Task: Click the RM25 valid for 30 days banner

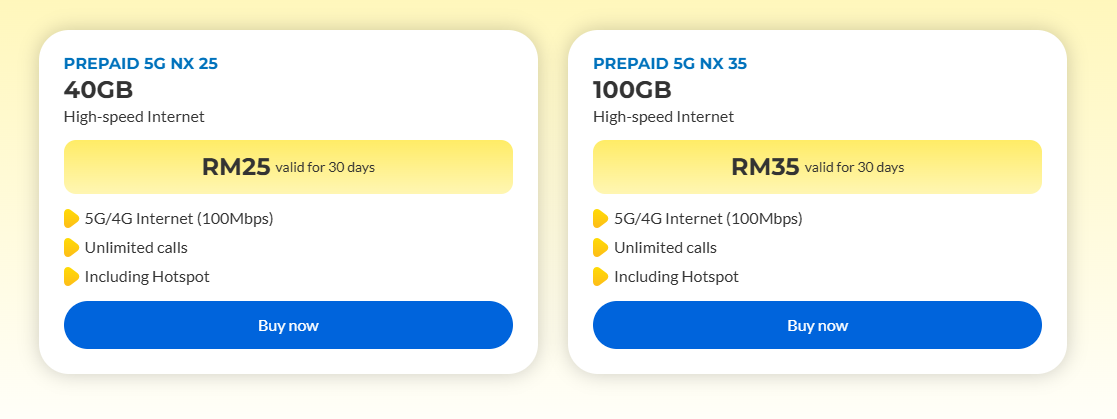Action: pos(288,167)
